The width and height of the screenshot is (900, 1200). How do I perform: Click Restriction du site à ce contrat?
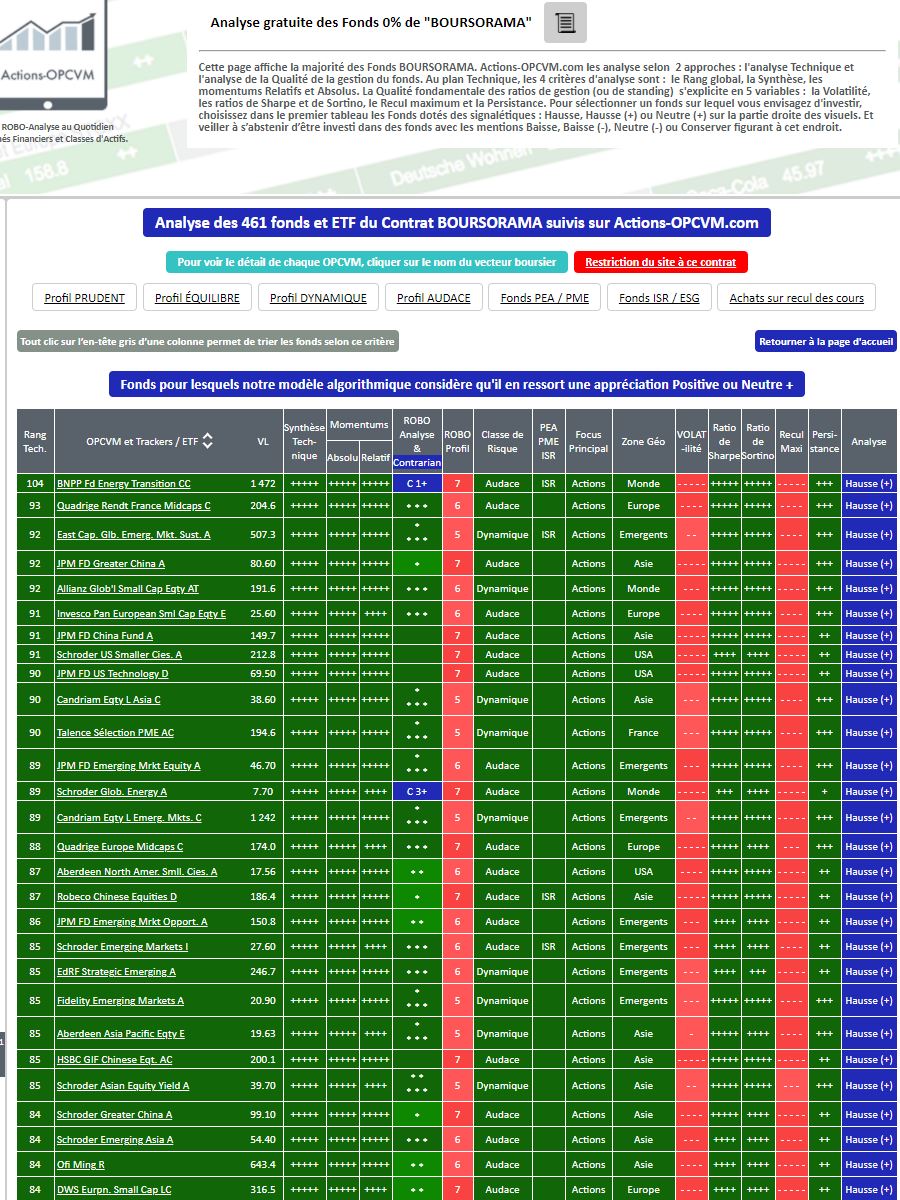(661, 262)
